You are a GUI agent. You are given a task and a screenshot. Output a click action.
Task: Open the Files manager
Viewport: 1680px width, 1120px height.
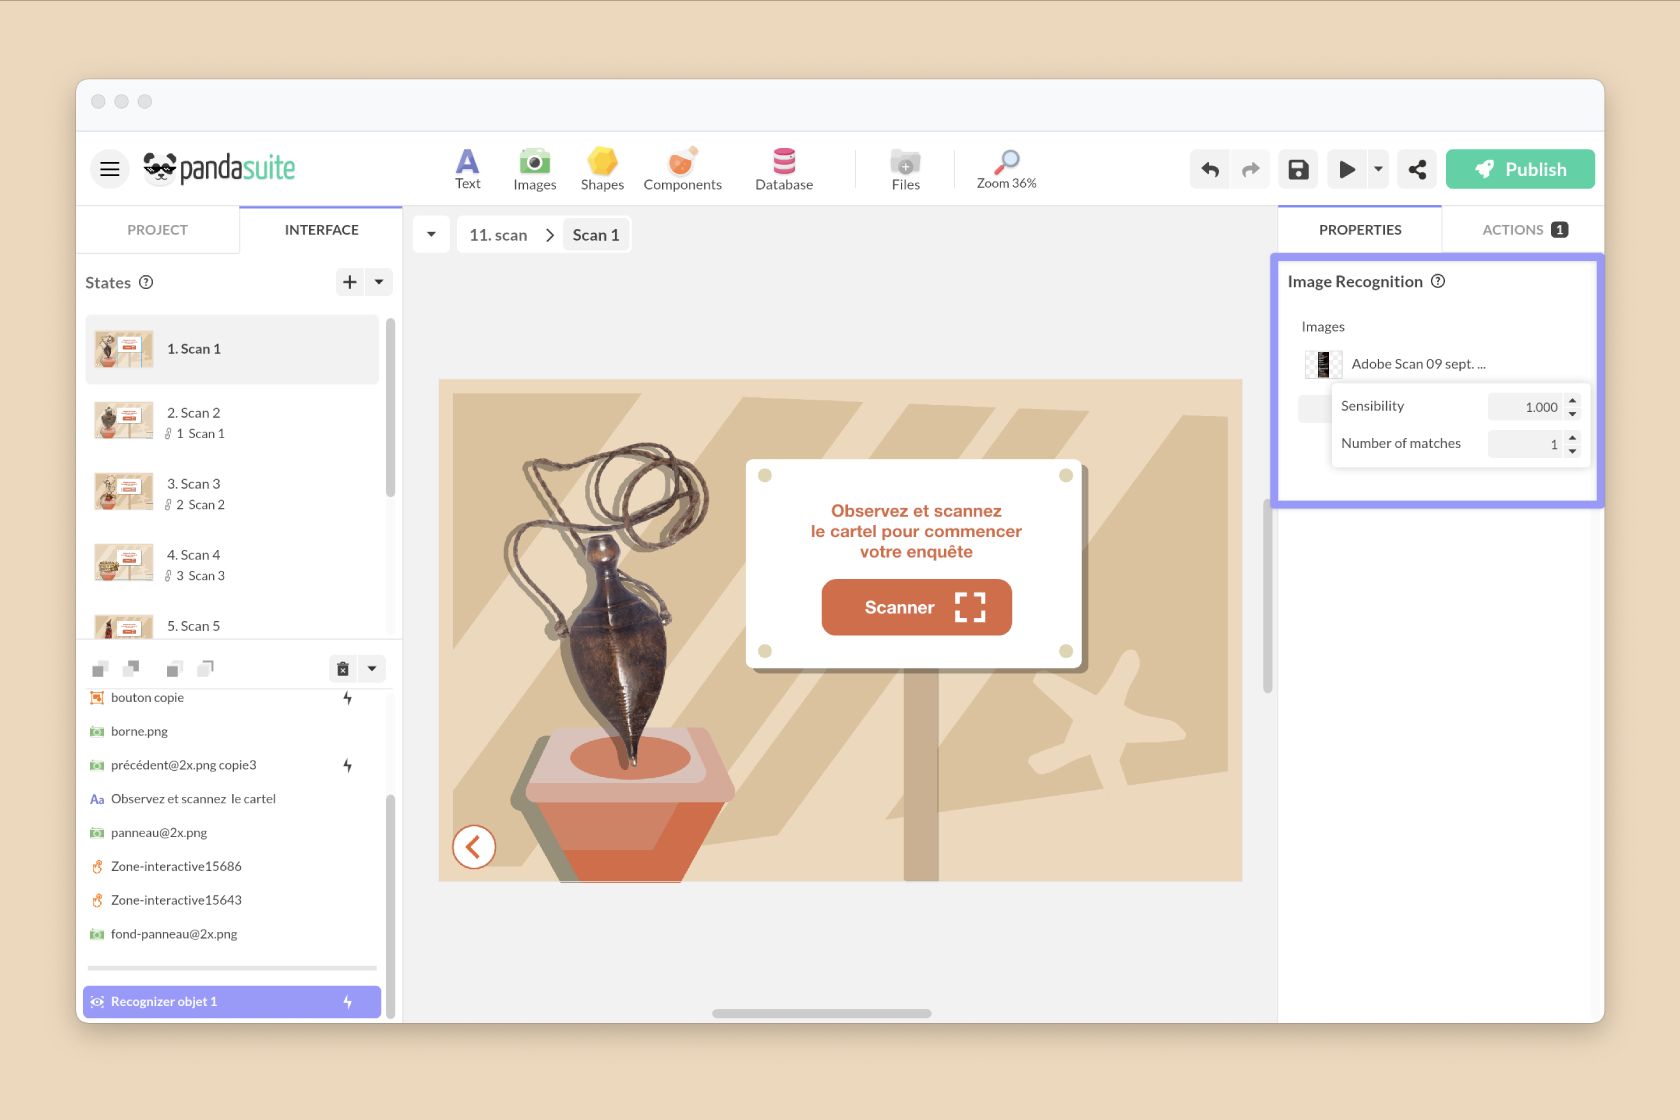coord(905,168)
